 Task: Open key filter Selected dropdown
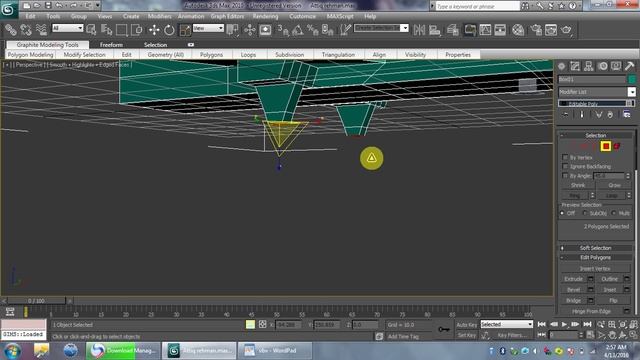coord(507,324)
